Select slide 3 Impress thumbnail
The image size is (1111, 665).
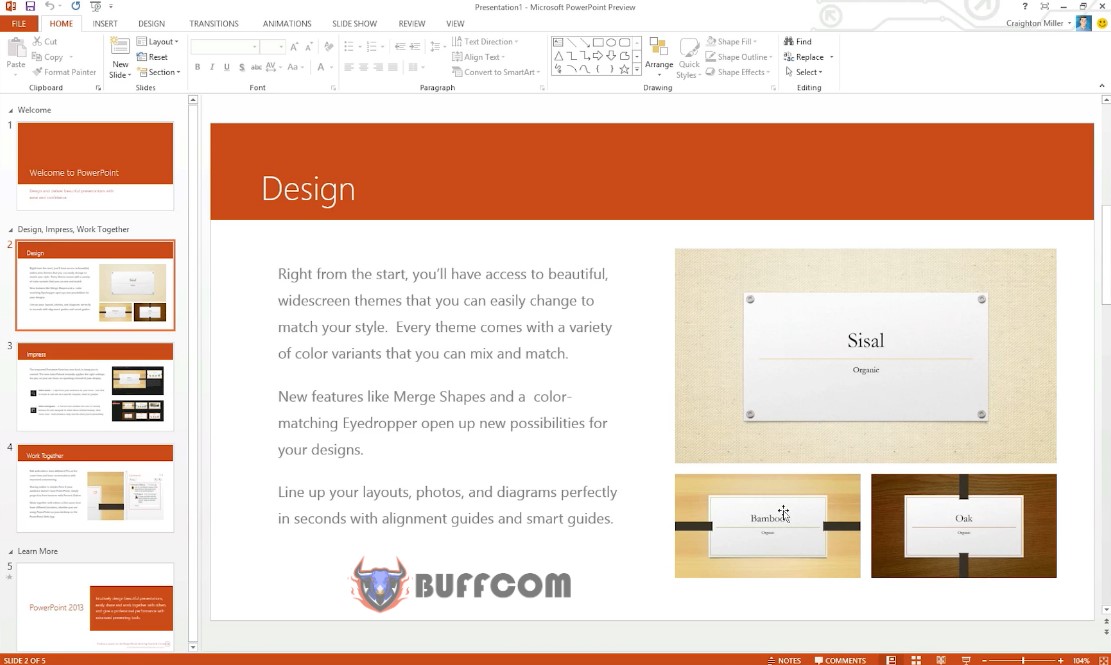click(x=95, y=387)
